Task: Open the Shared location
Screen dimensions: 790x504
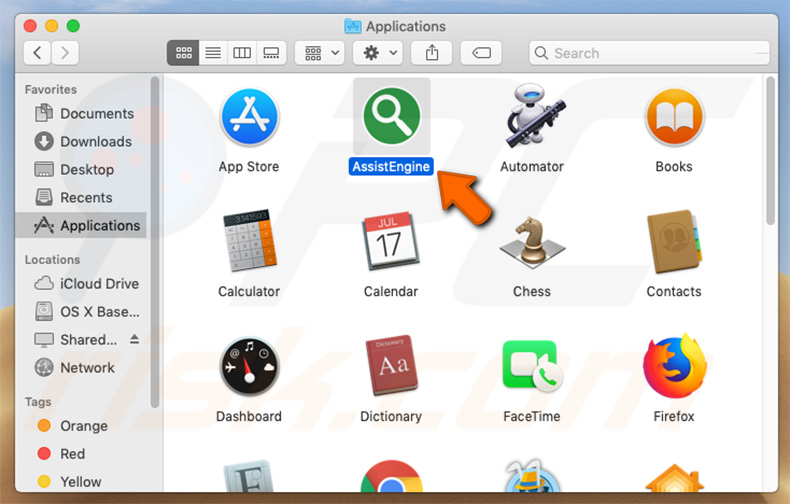Action: click(x=76, y=340)
